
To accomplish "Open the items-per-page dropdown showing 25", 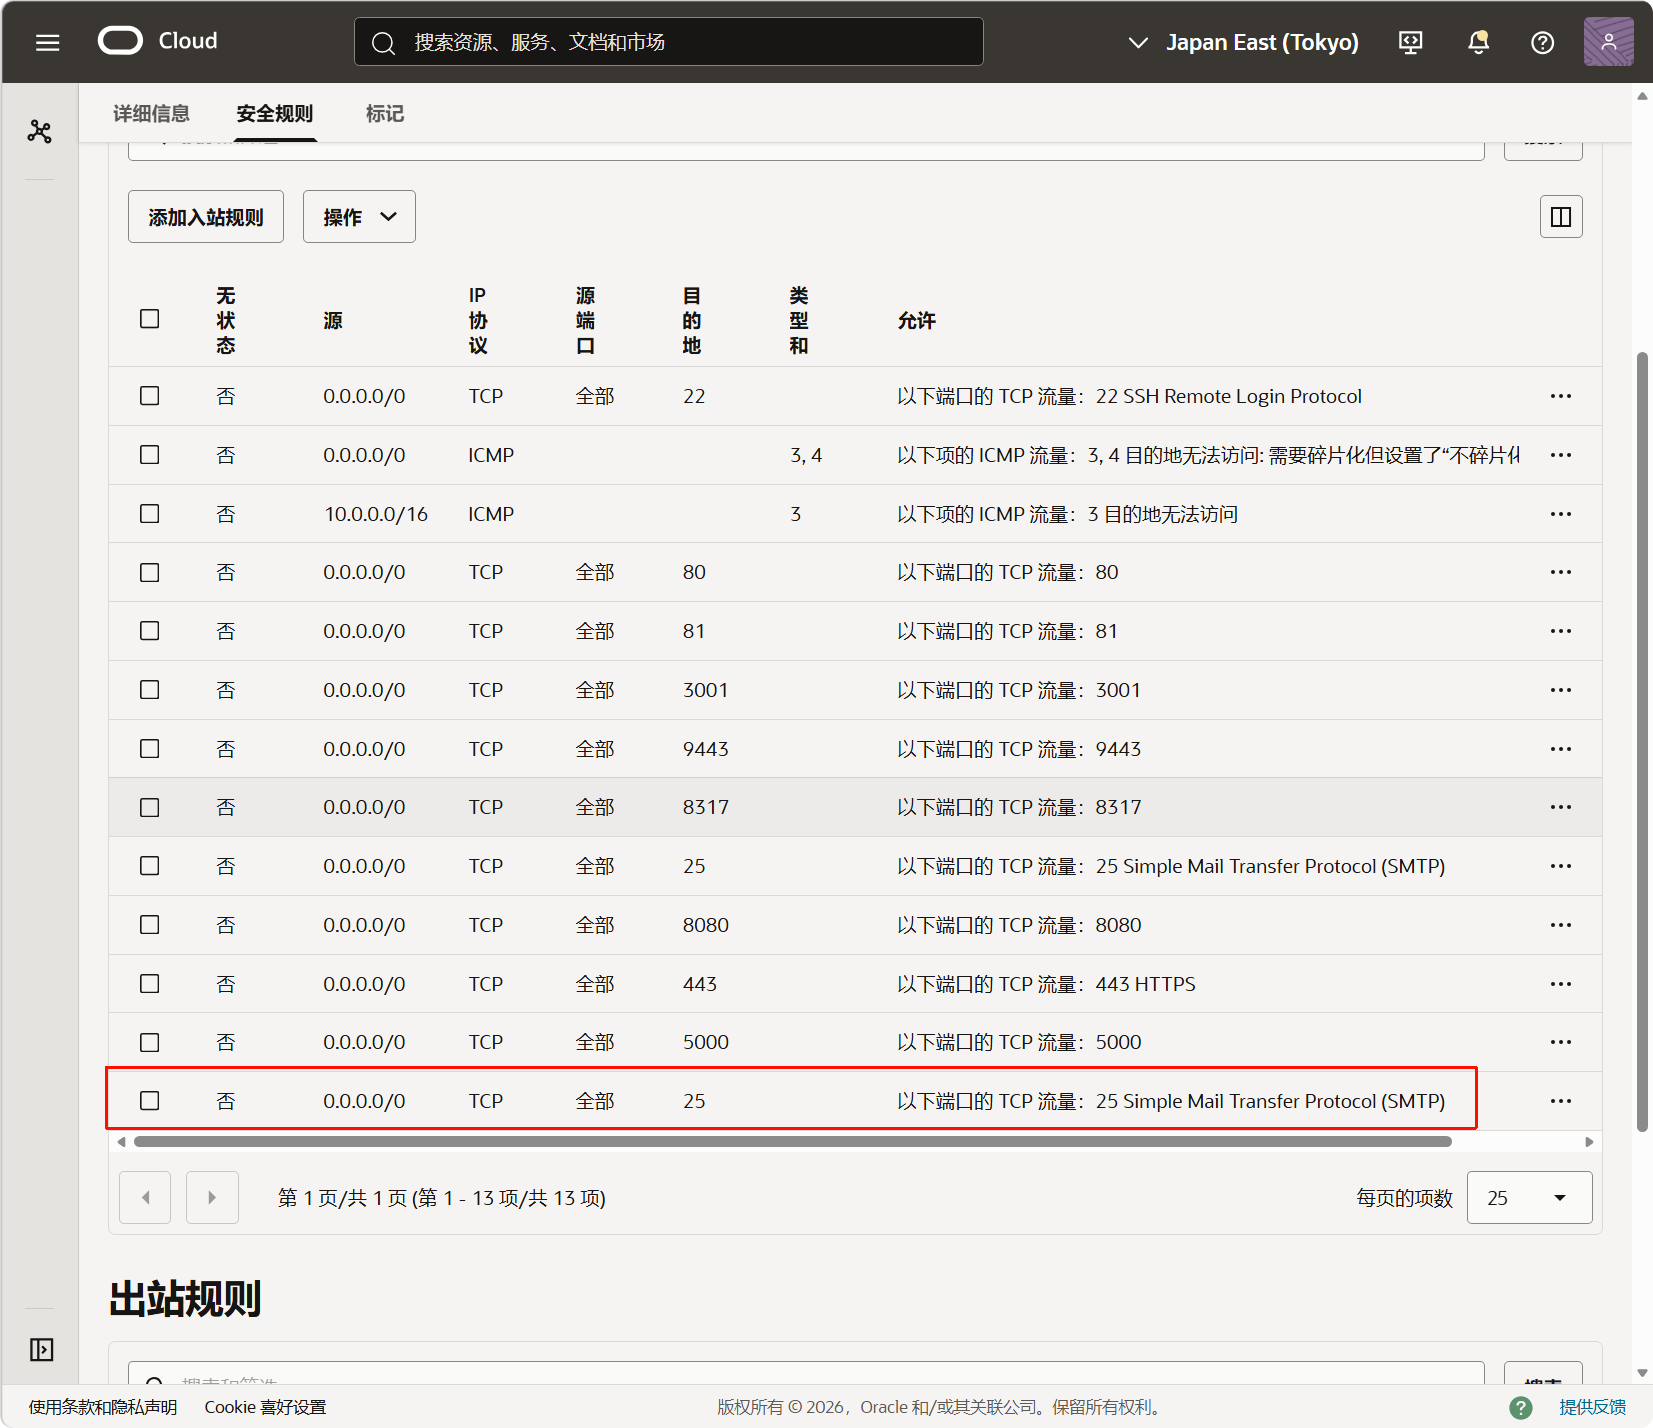I will click(1528, 1198).
